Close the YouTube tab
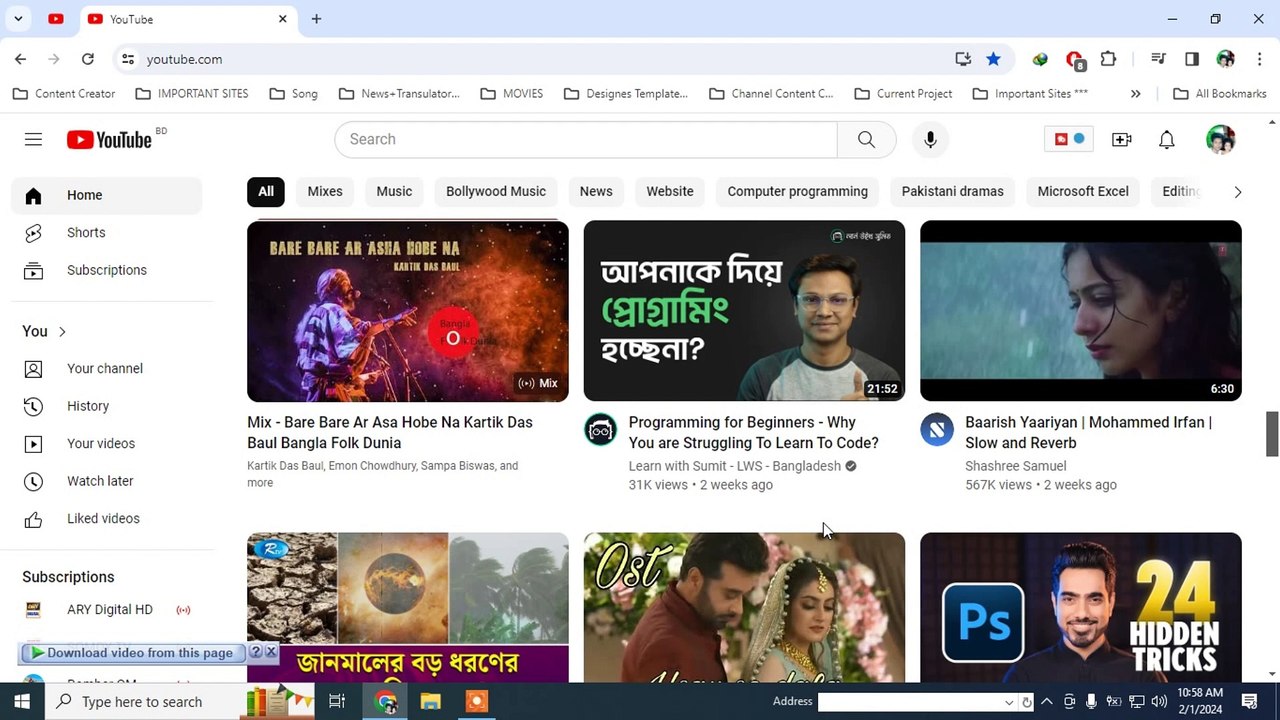The width and height of the screenshot is (1280, 720). [x=282, y=19]
